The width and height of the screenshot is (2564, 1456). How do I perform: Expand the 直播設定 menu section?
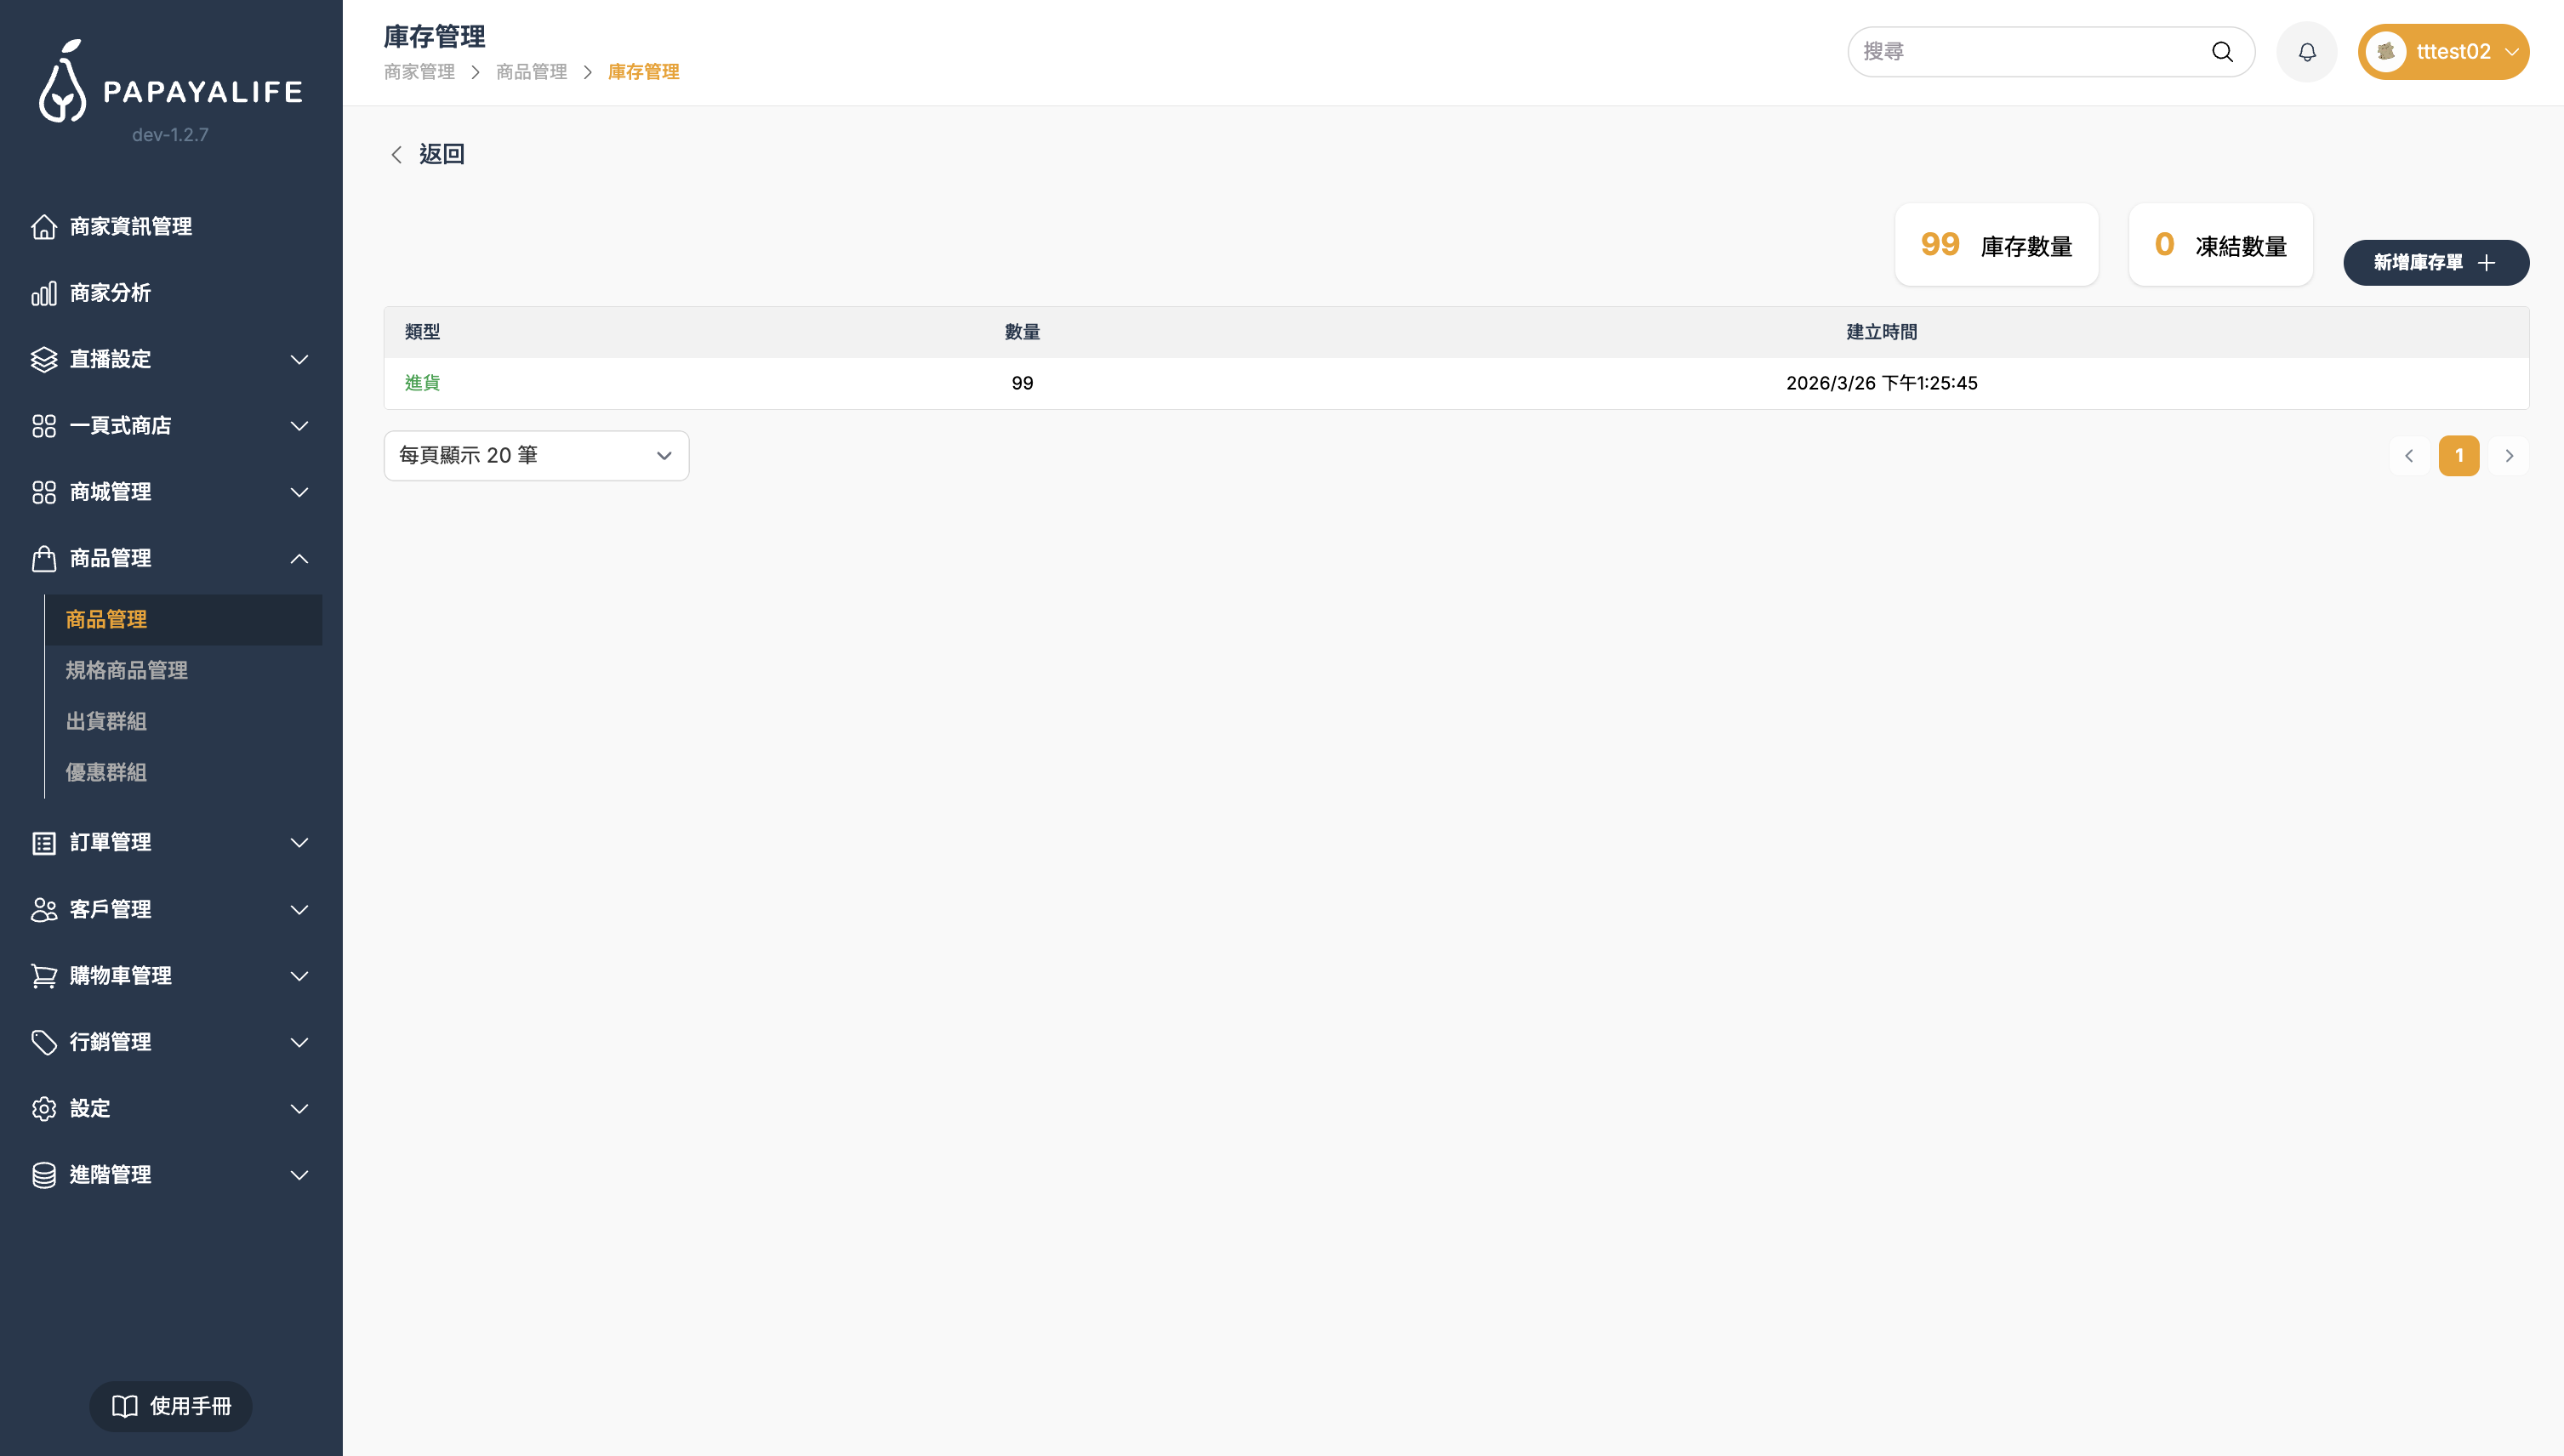pyautogui.click(x=170, y=359)
